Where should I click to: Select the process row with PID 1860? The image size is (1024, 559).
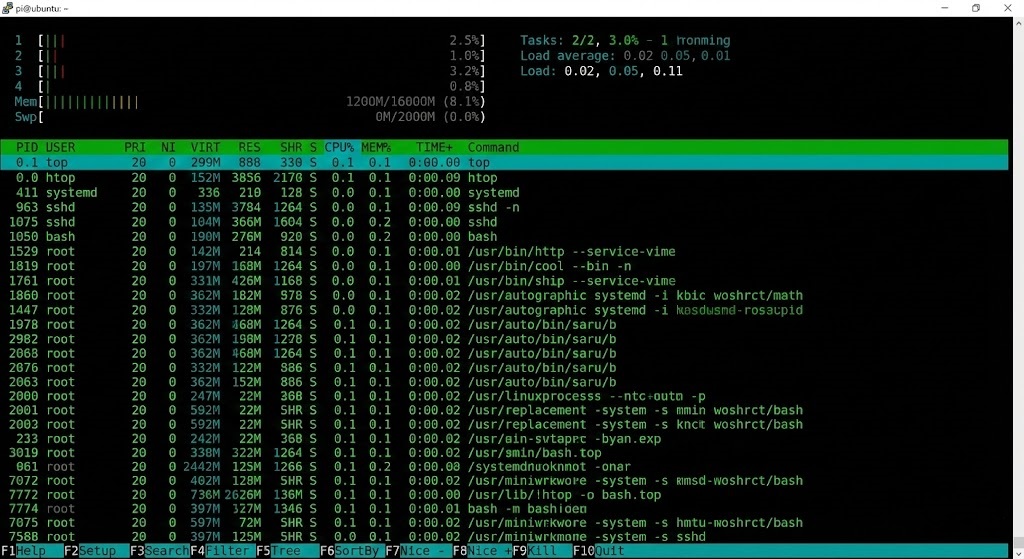coord(504,295)
